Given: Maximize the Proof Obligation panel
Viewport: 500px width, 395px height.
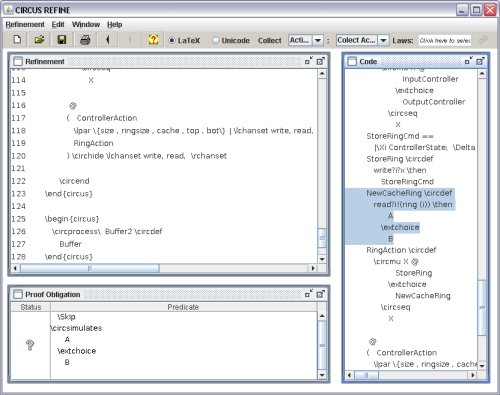Looking at the screenshot, I should click(320, 294).
